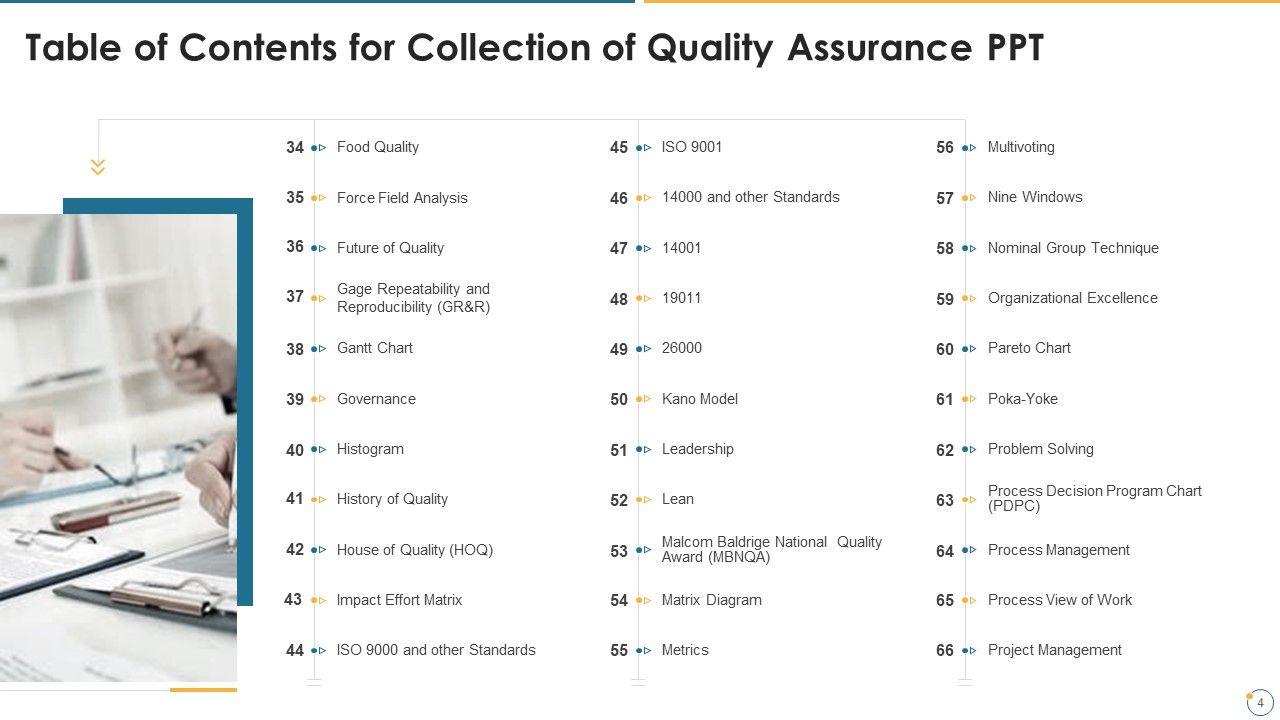Go to the Poka-Yoke section
Image resolution: width=1280 pixels, height=720 pixels.
click(x=1022, y=399)
